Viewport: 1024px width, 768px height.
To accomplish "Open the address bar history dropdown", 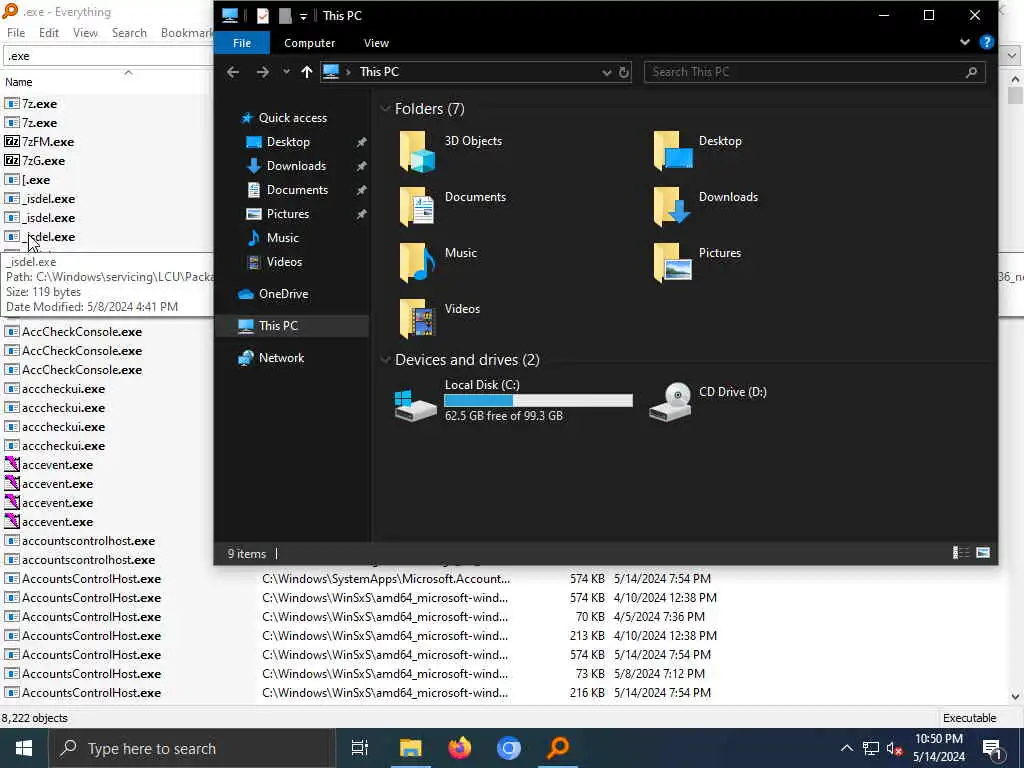I will click(x=607, y=72).
